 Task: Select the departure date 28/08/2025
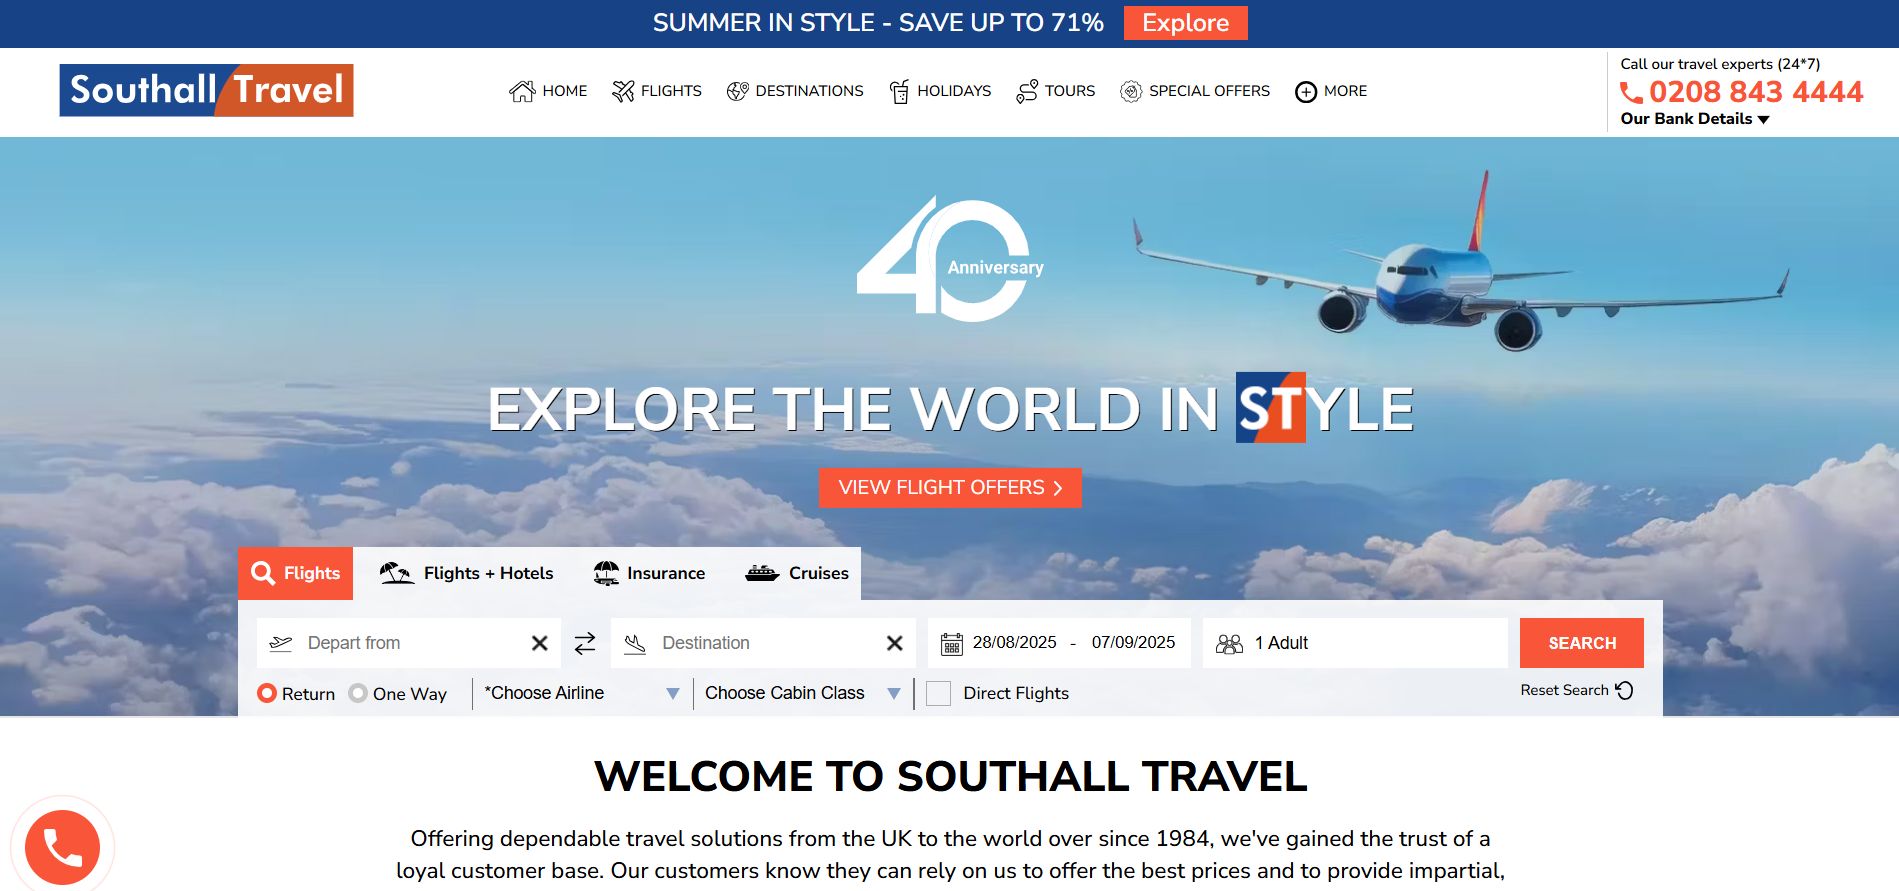click(x=1014, y=642)
